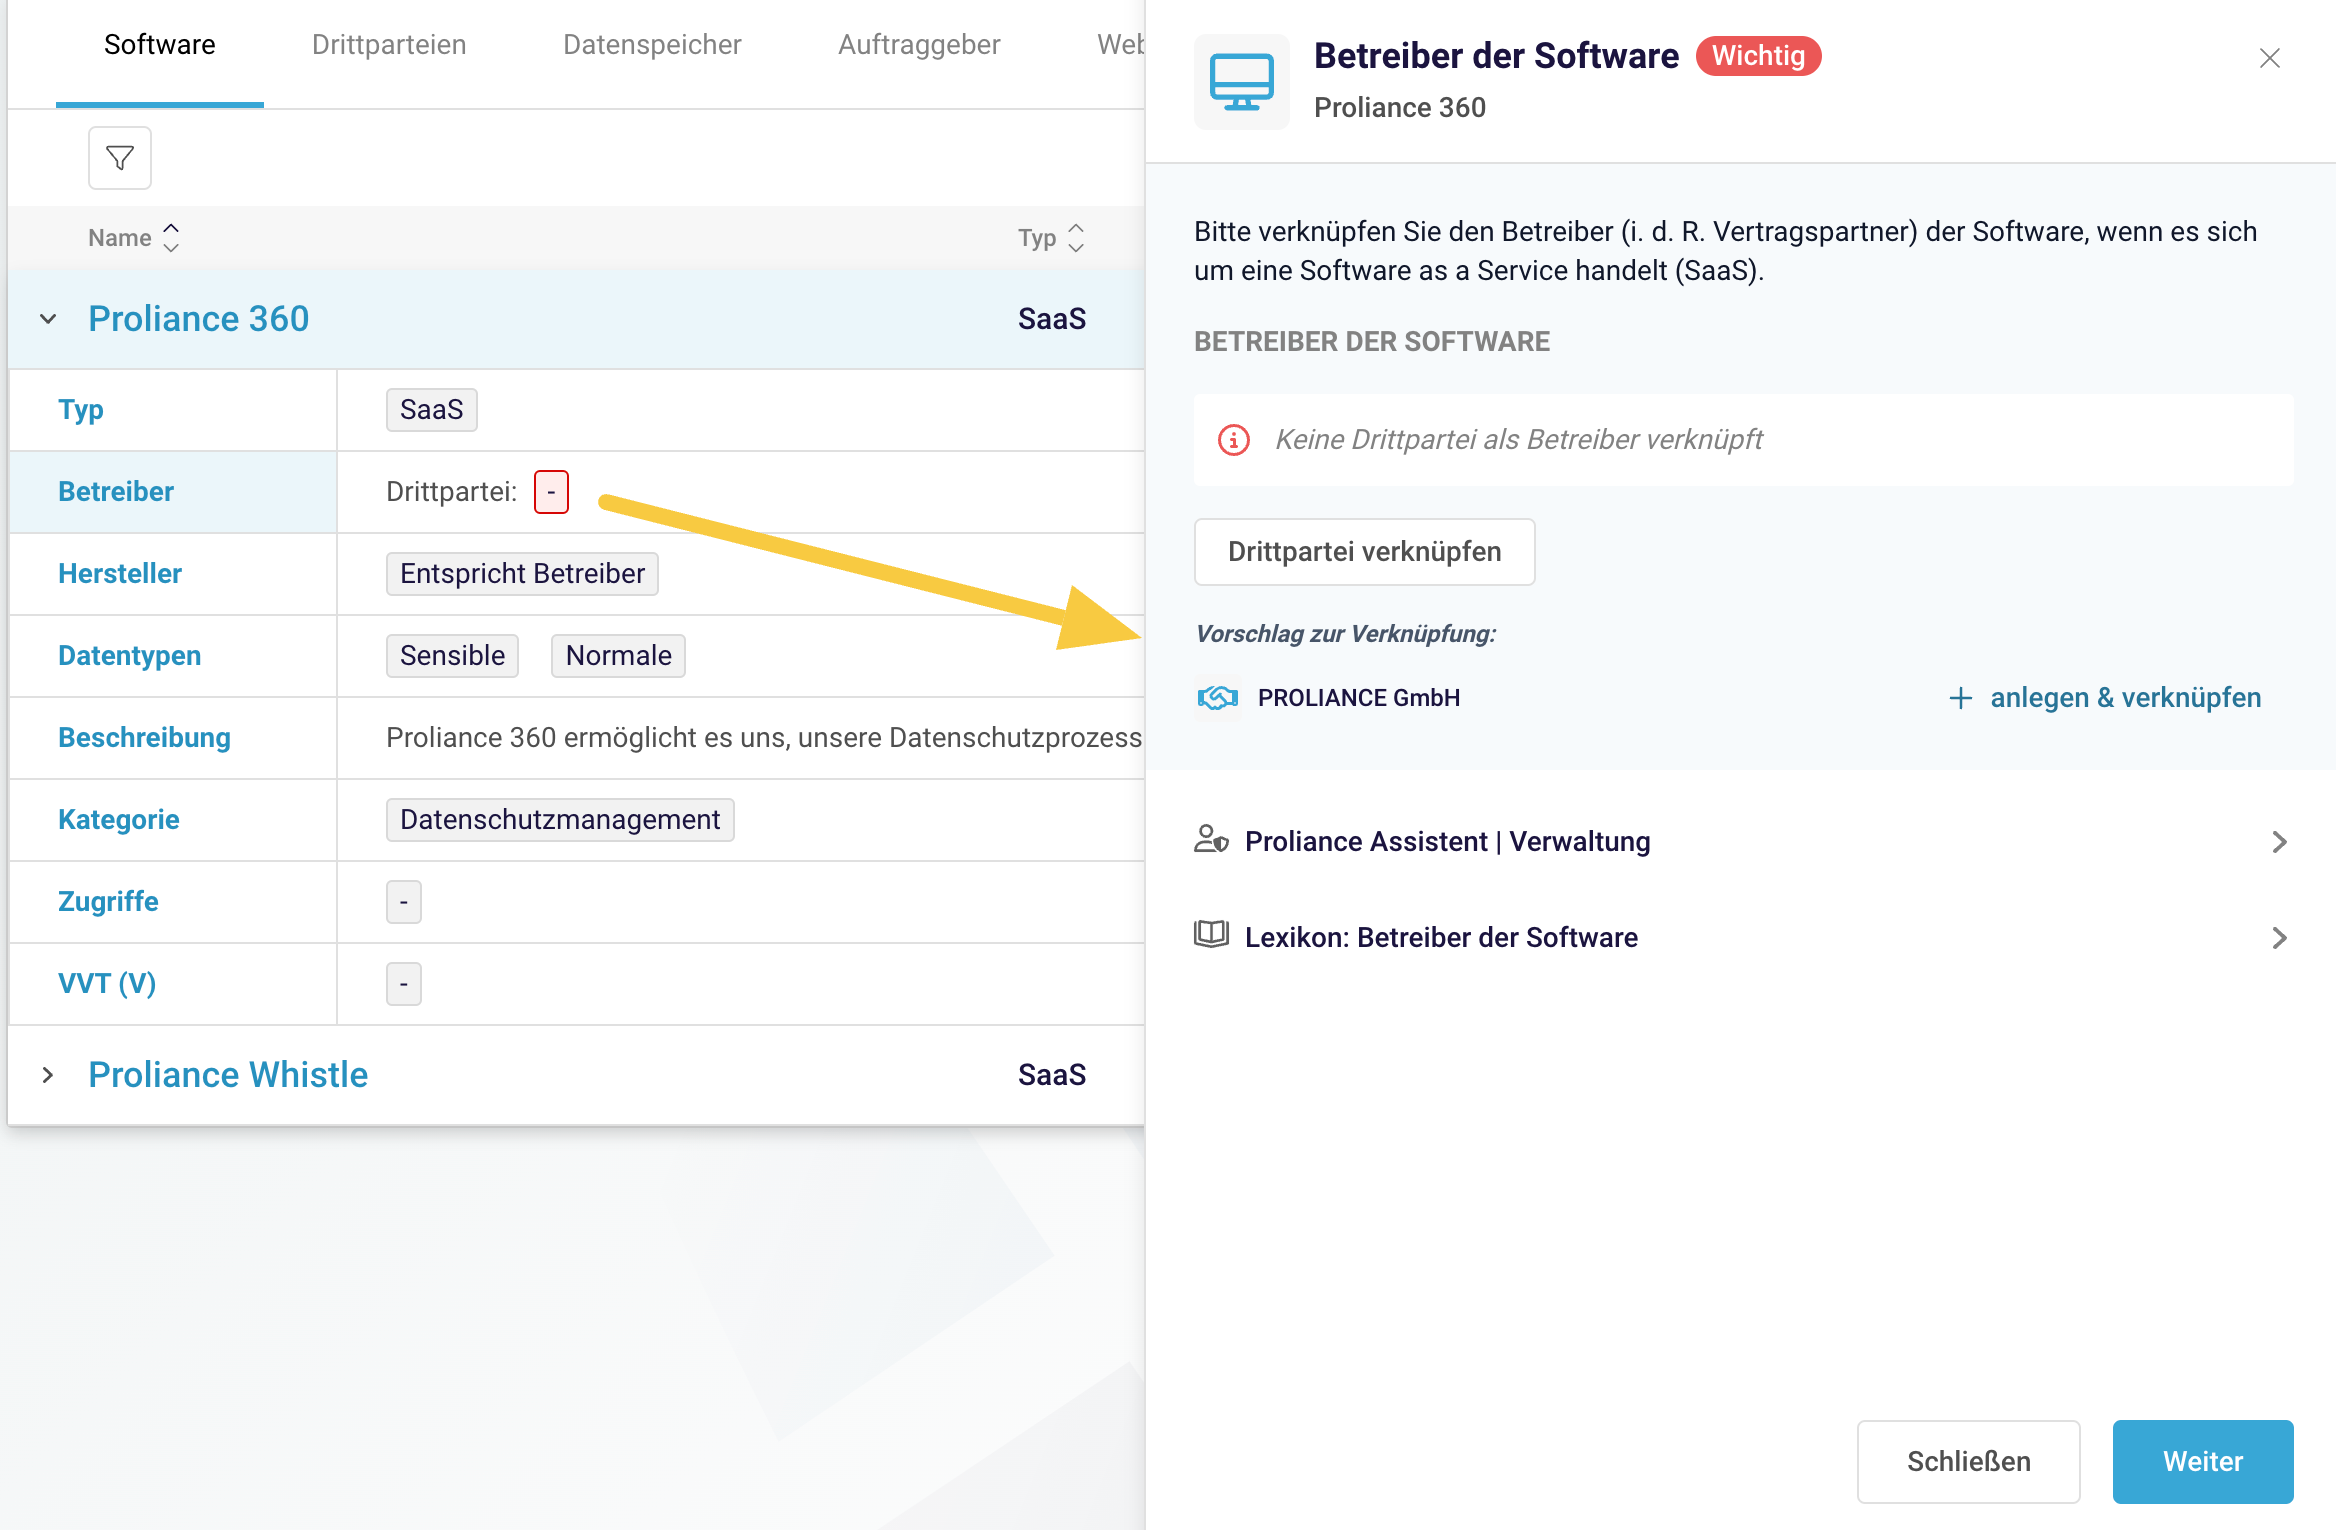
Task: Collapse the Proliance 360 row
Action: click(x=48, y=320)
